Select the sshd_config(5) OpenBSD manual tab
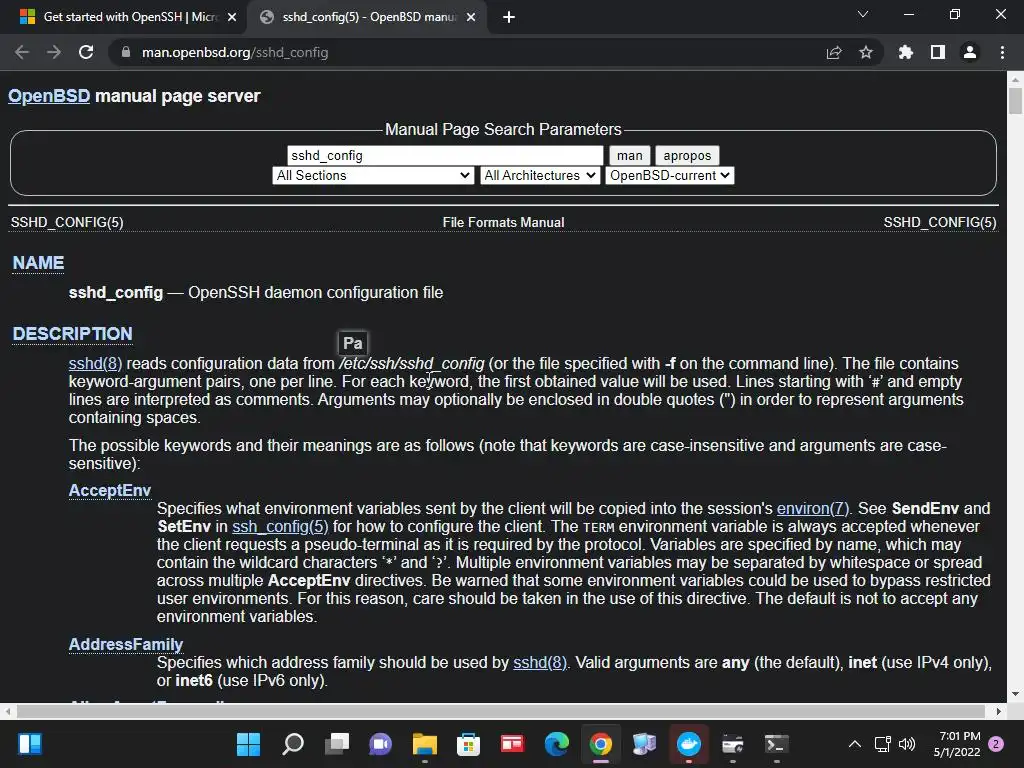 pos(370,17)
